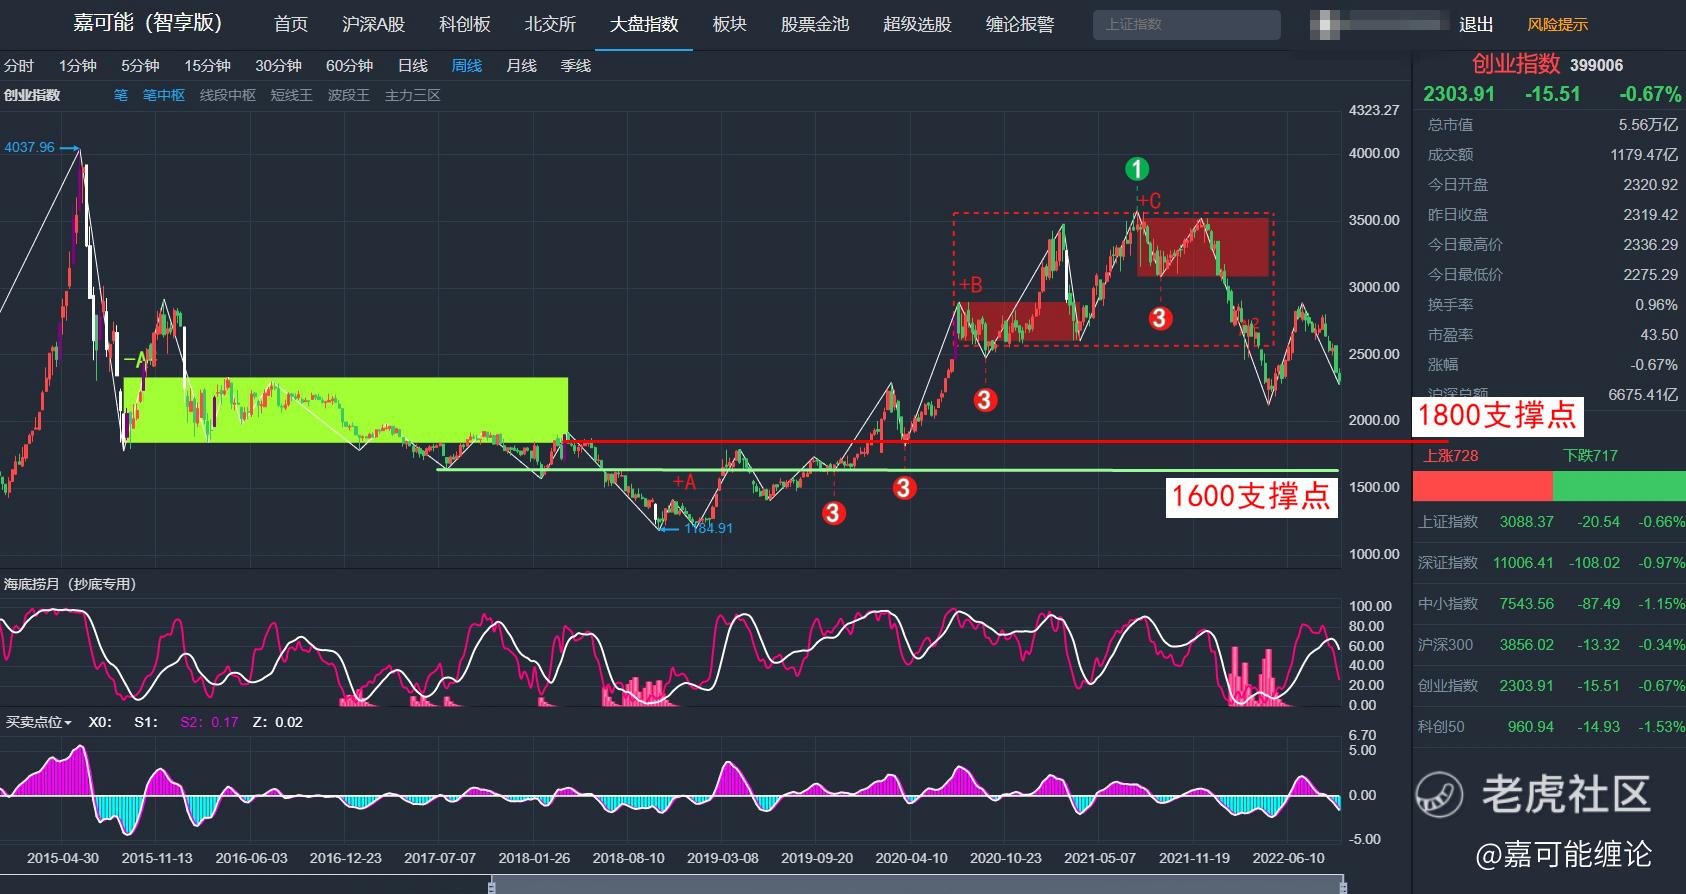This screenshot has height=894, width=1686.
Task: Click the red 3 marker below 3000 level
Action: click(x=1159, y=318)
